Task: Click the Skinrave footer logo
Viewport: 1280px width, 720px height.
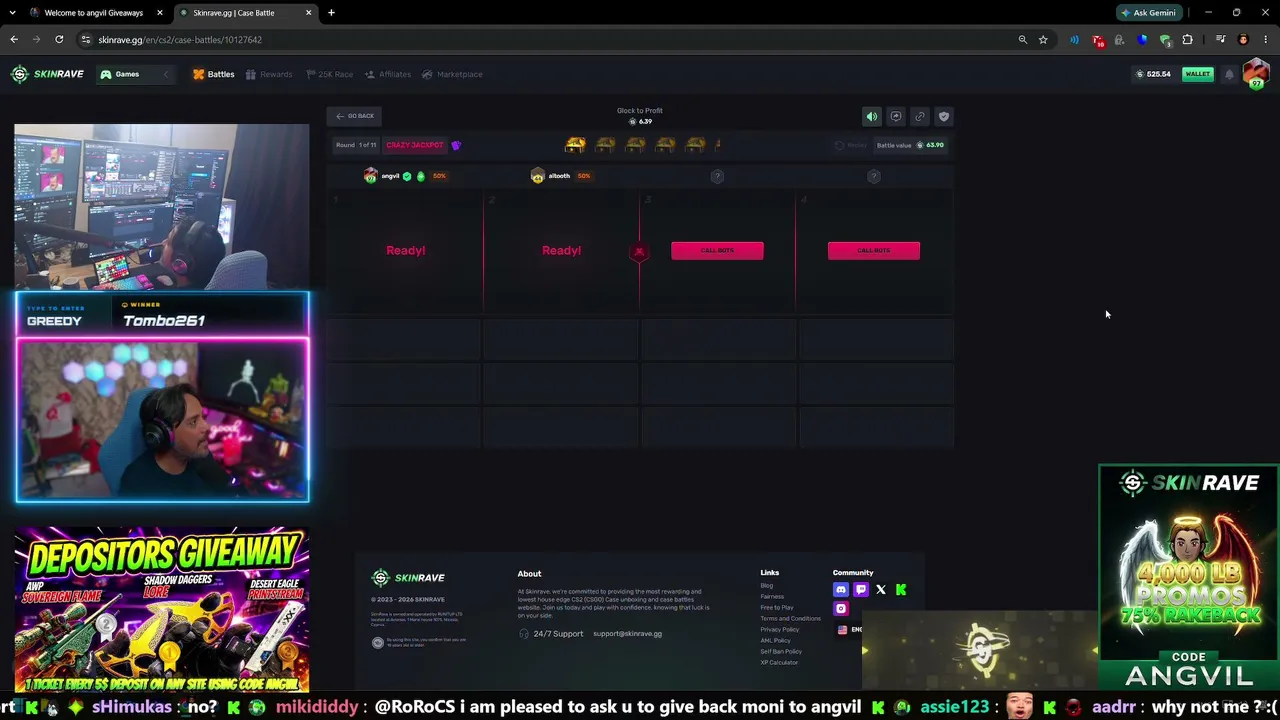Action: click(408, 578)
